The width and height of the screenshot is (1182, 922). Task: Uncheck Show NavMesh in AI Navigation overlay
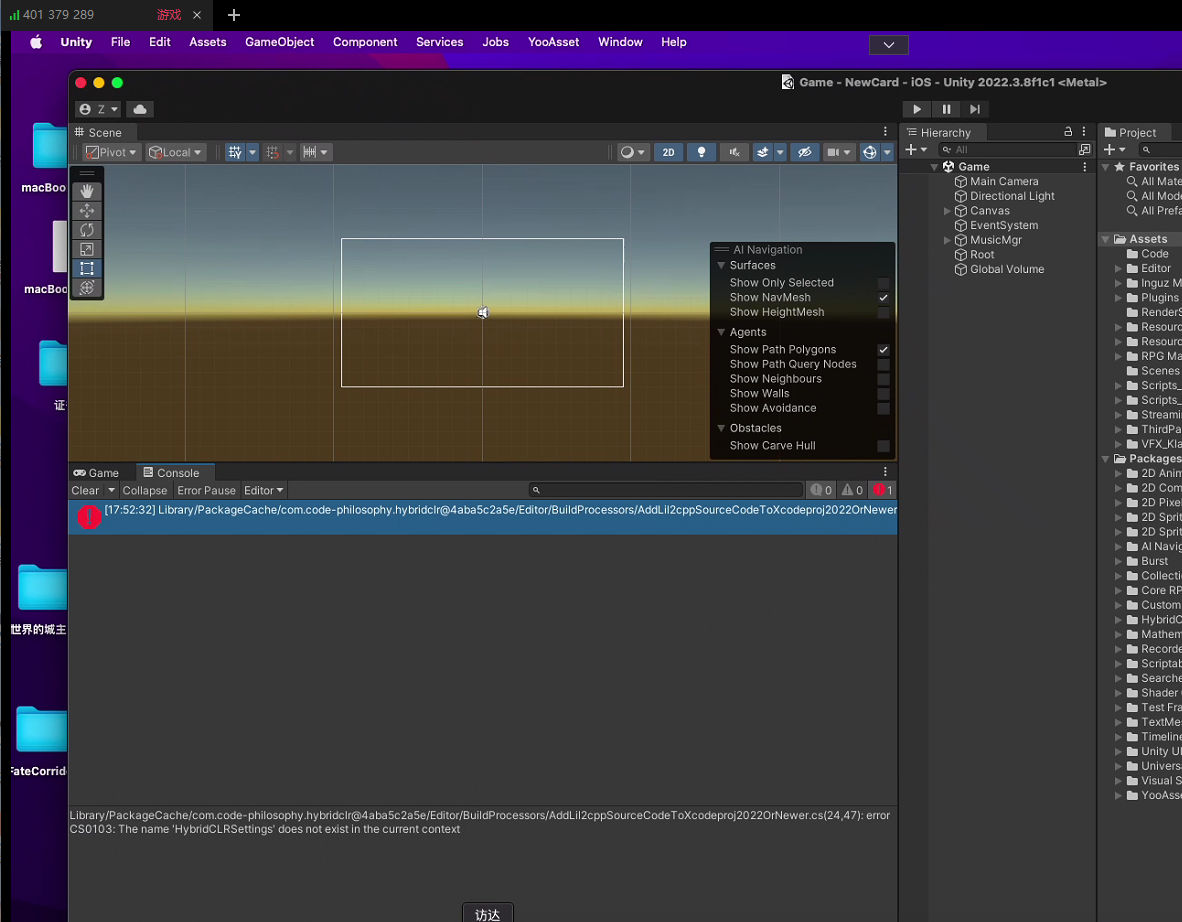[883, 297]
